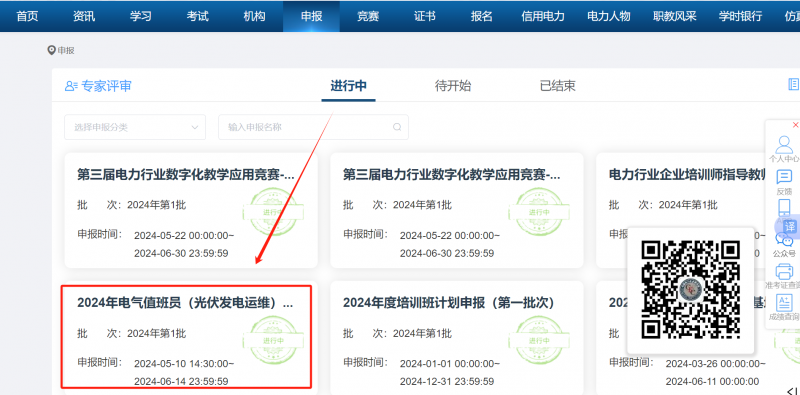Click the mobile APP phone icon
The image size is (800, 395).
click(x=784, y=208)
